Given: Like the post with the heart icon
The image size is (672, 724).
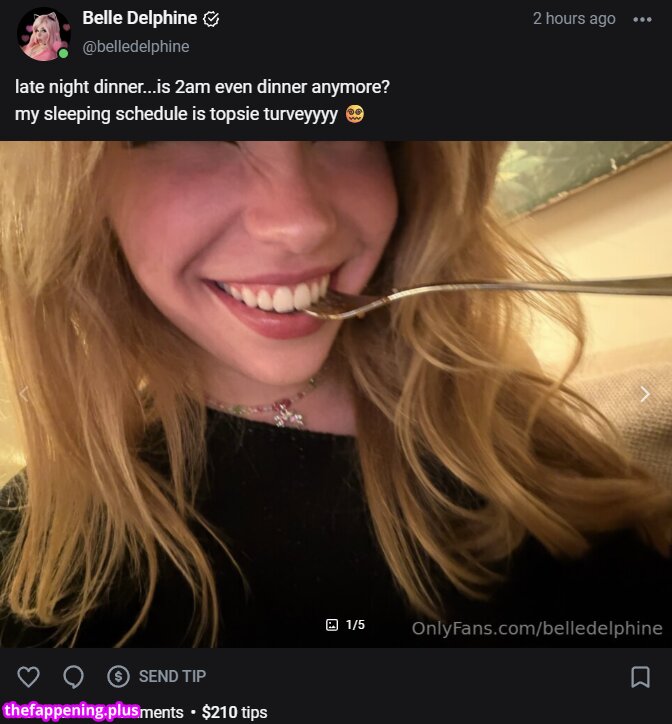Looking at the screenshot, I should click(28, 677).
